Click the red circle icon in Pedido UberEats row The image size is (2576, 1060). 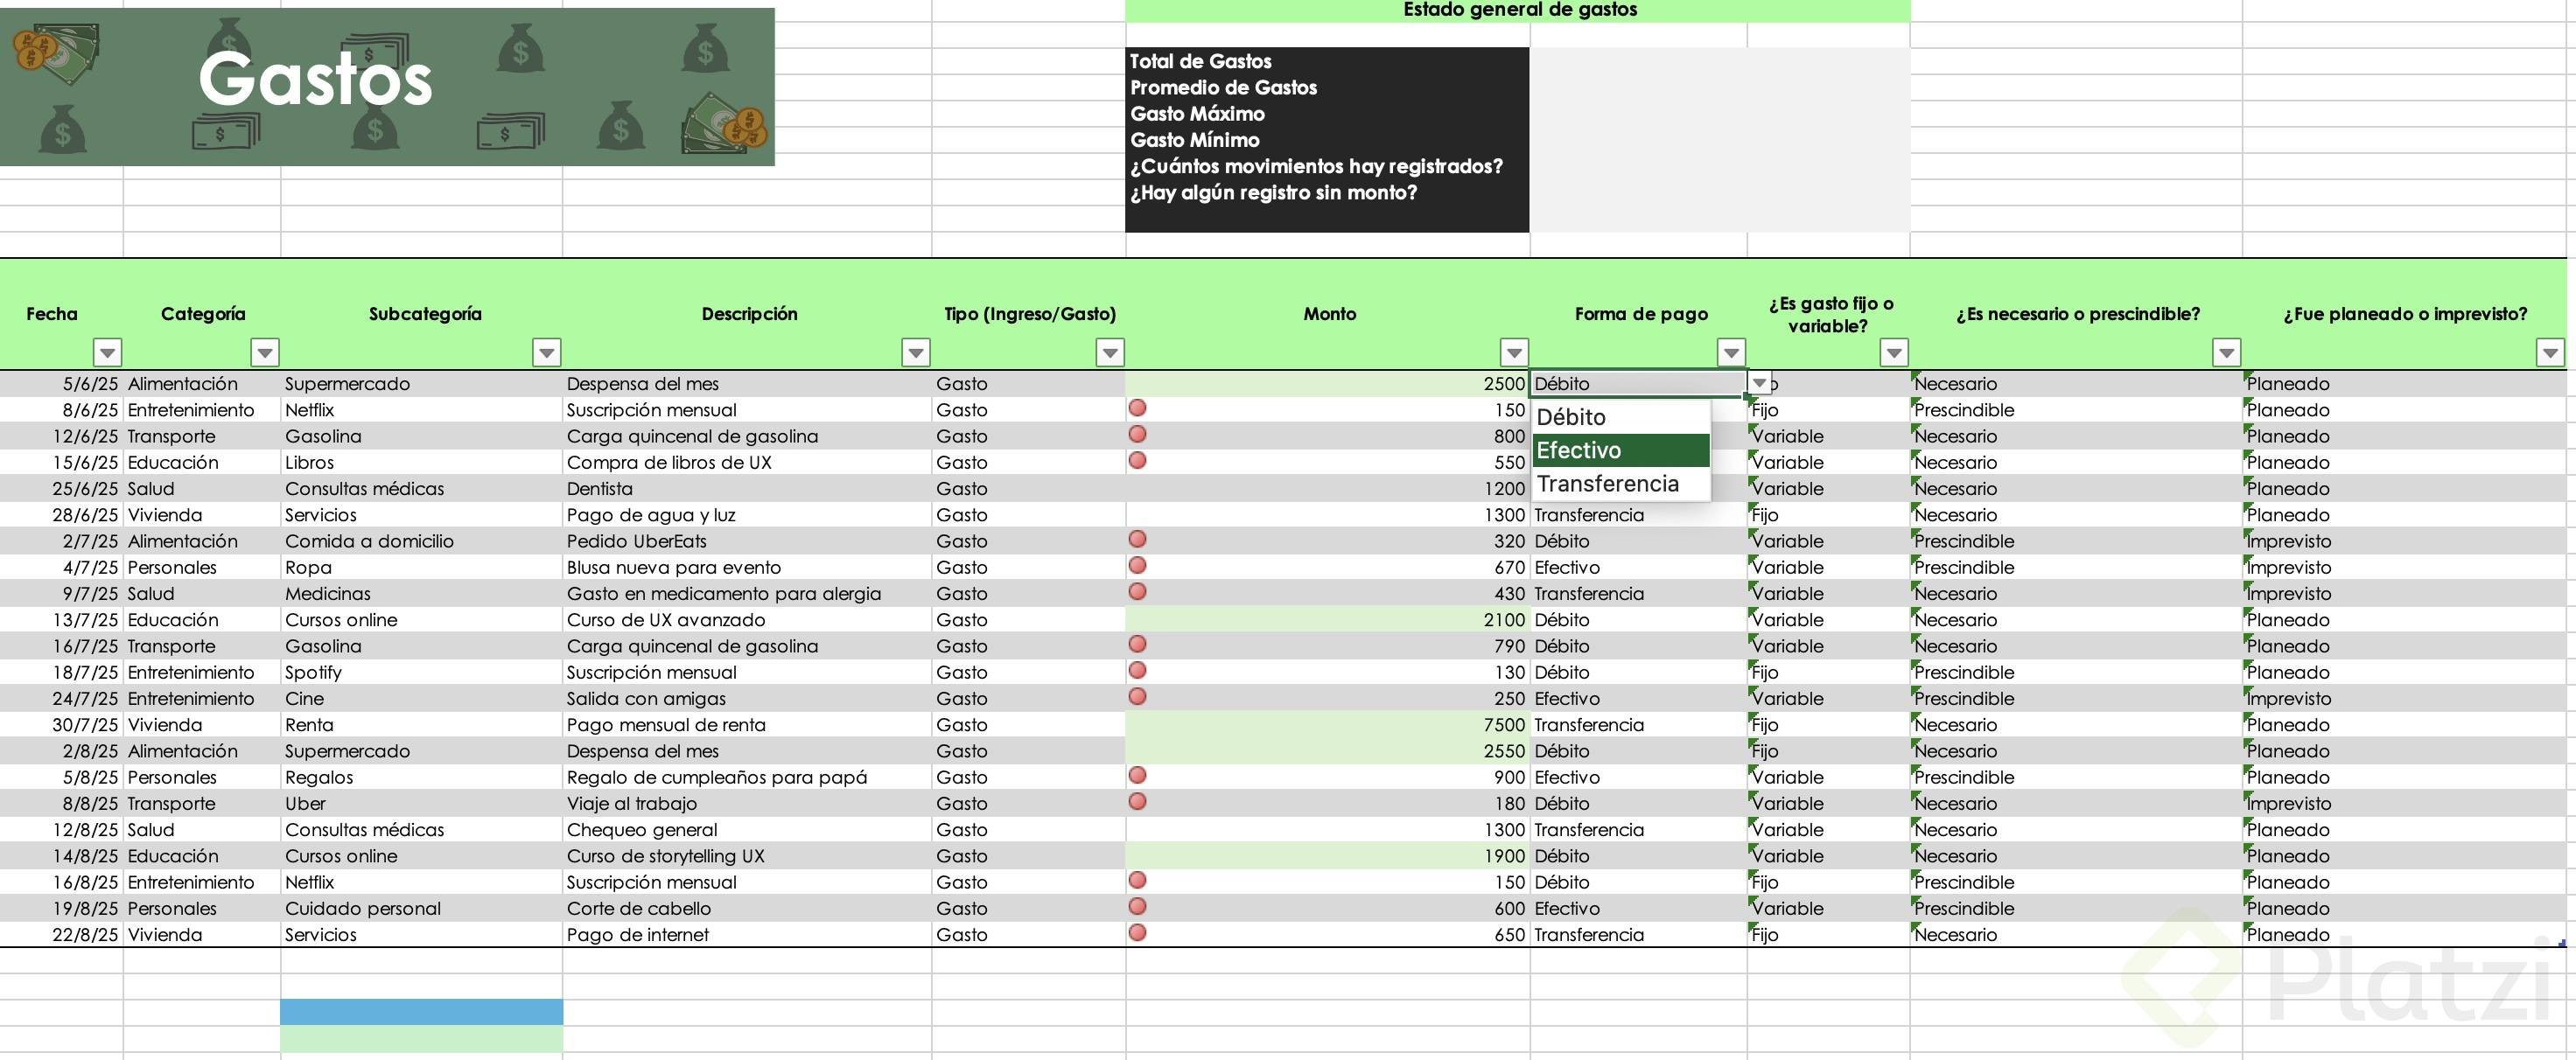pyautogui.click(x=1137, y=539)
